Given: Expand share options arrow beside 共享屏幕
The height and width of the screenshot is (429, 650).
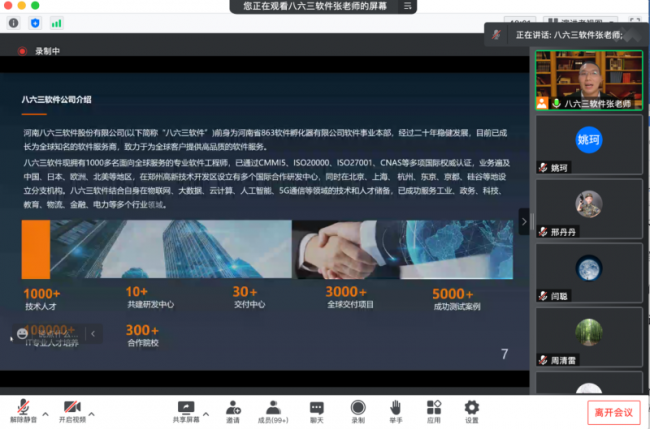Looking at the screenshot, I should (206, 411).
